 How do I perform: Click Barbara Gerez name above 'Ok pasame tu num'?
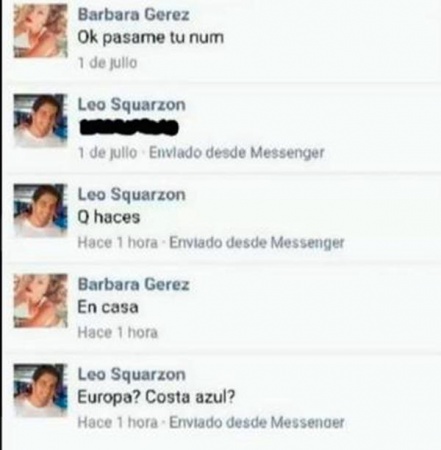(x=134, y=15)
